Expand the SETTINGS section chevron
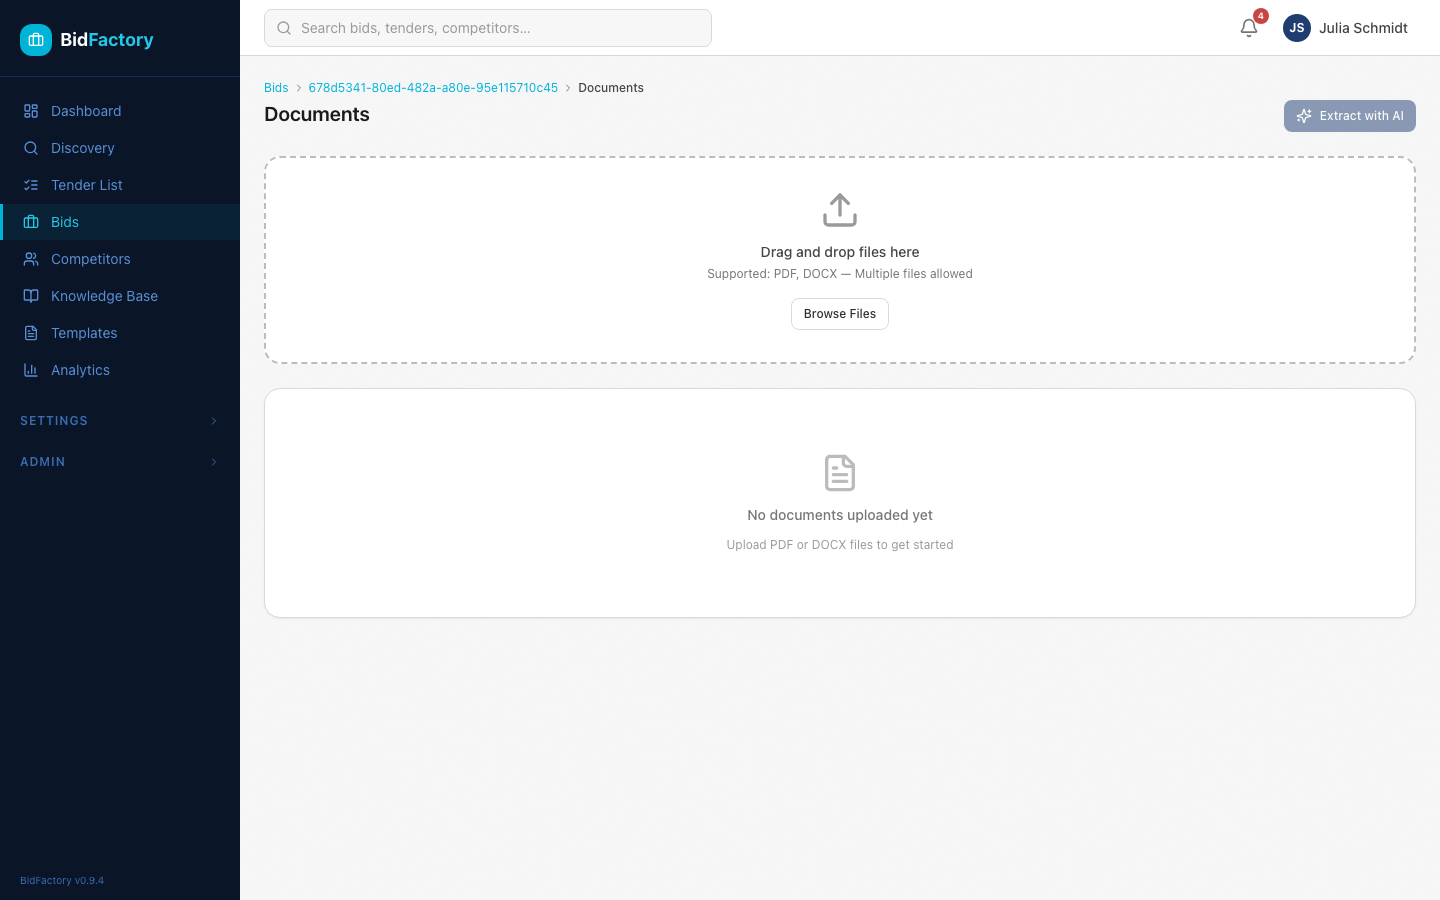The width and height of the screenshot is (1440, 900). (214, 421)
